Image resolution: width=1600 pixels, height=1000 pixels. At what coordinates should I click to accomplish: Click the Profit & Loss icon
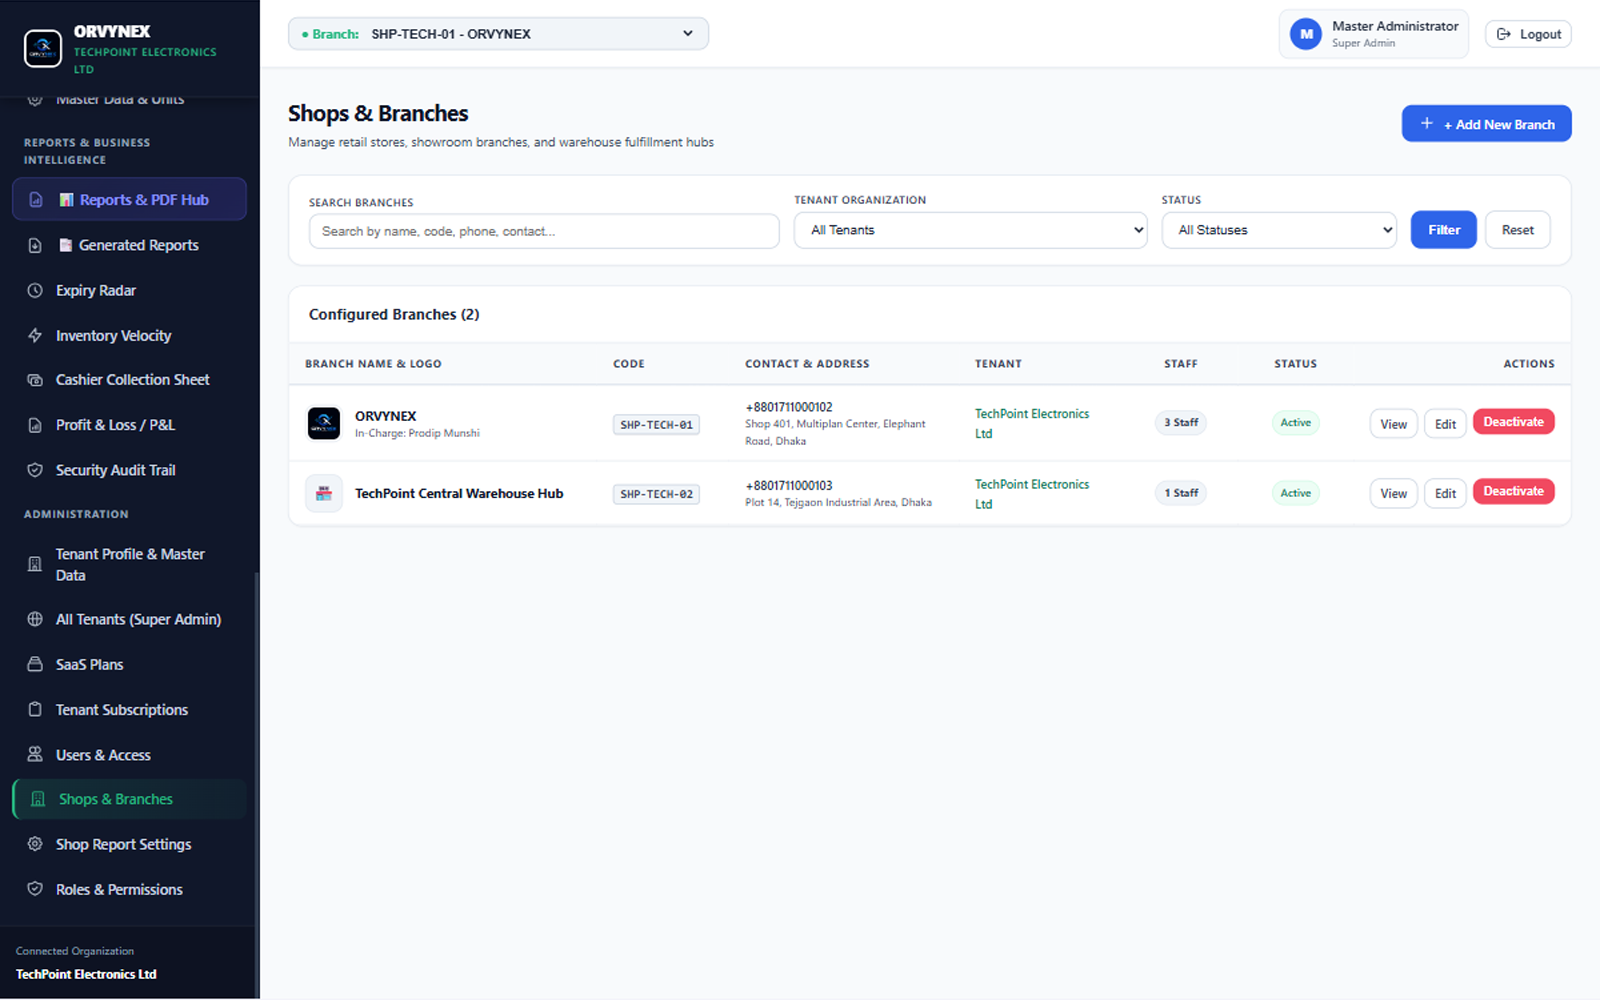pyautogui.click(x=35, y=425)
